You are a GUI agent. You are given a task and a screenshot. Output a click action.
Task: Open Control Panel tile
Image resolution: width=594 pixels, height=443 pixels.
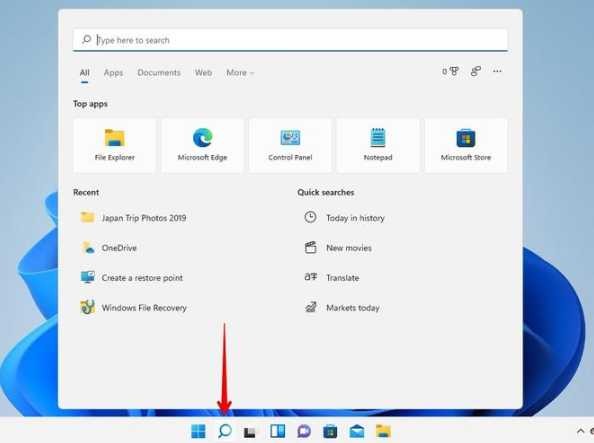pyautogui.click(x=290, y=146)
